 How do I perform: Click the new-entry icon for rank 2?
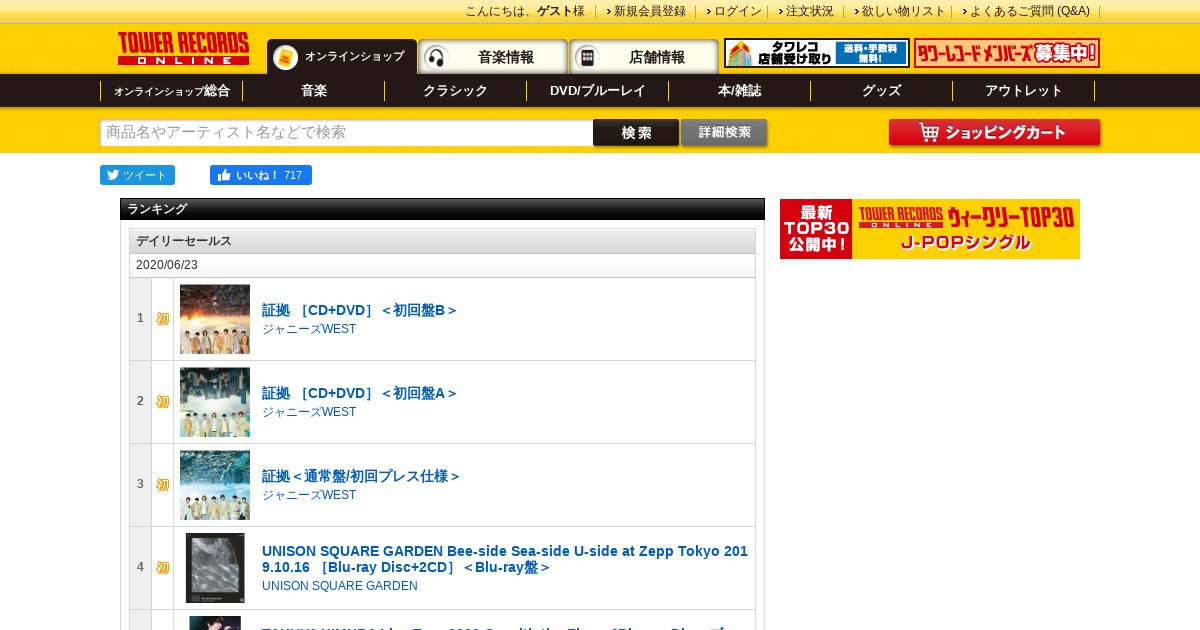tap(163, 402)
